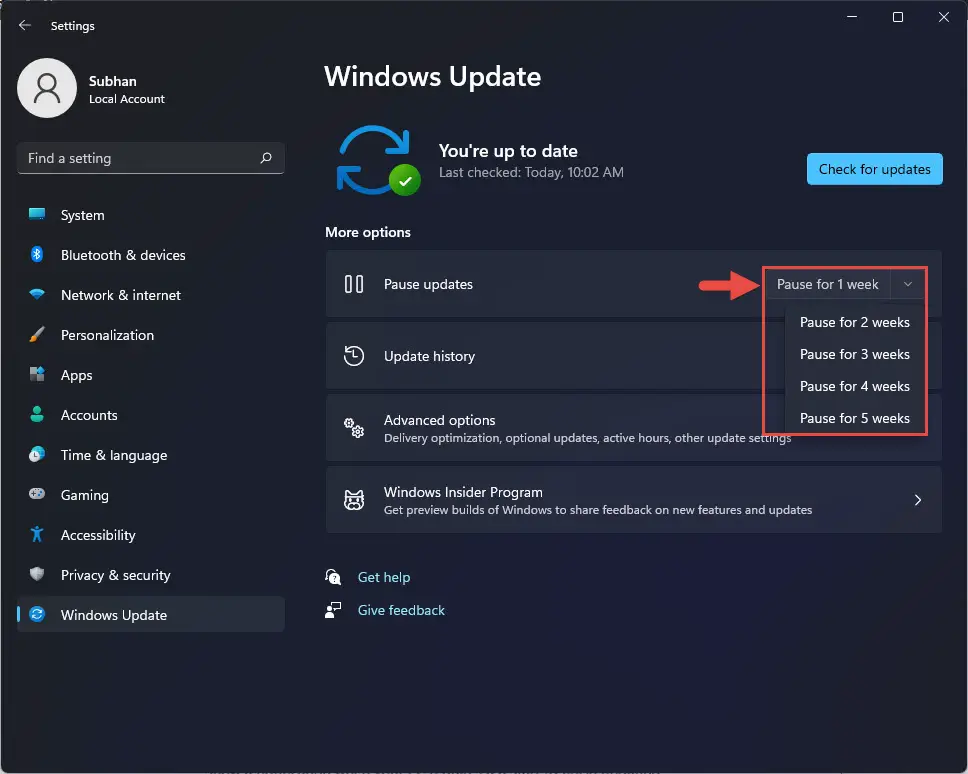The height and width of the screenshot is (774, 968).
Task: Select Windows Update in sidebar
Action: coord(151,614)
